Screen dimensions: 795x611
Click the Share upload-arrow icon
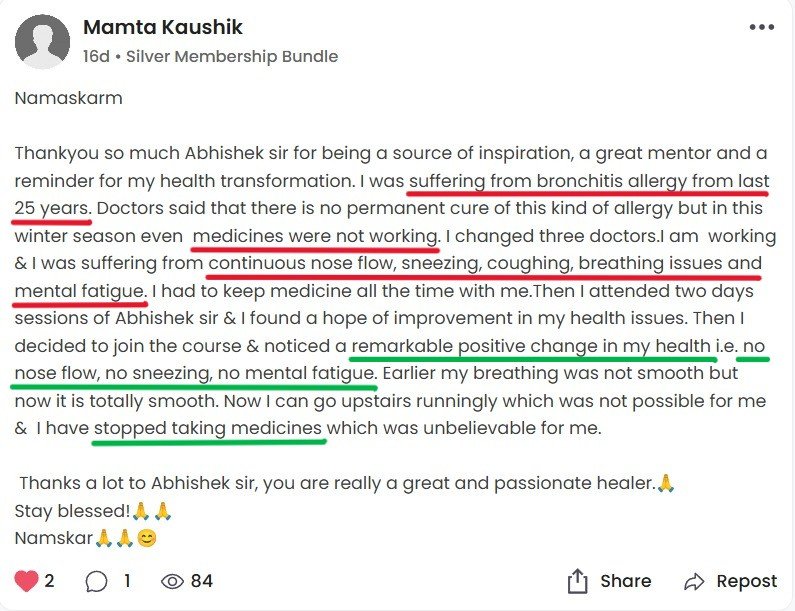pyautogui.click(x=577, y=581)
